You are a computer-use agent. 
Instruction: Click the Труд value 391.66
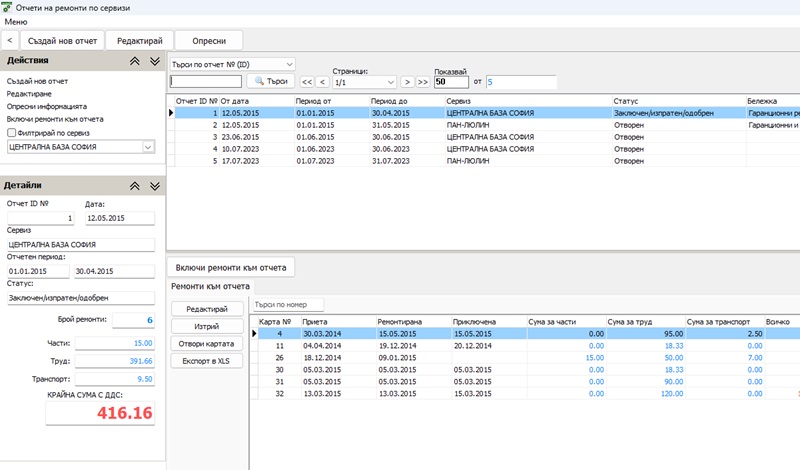point(115,361)
